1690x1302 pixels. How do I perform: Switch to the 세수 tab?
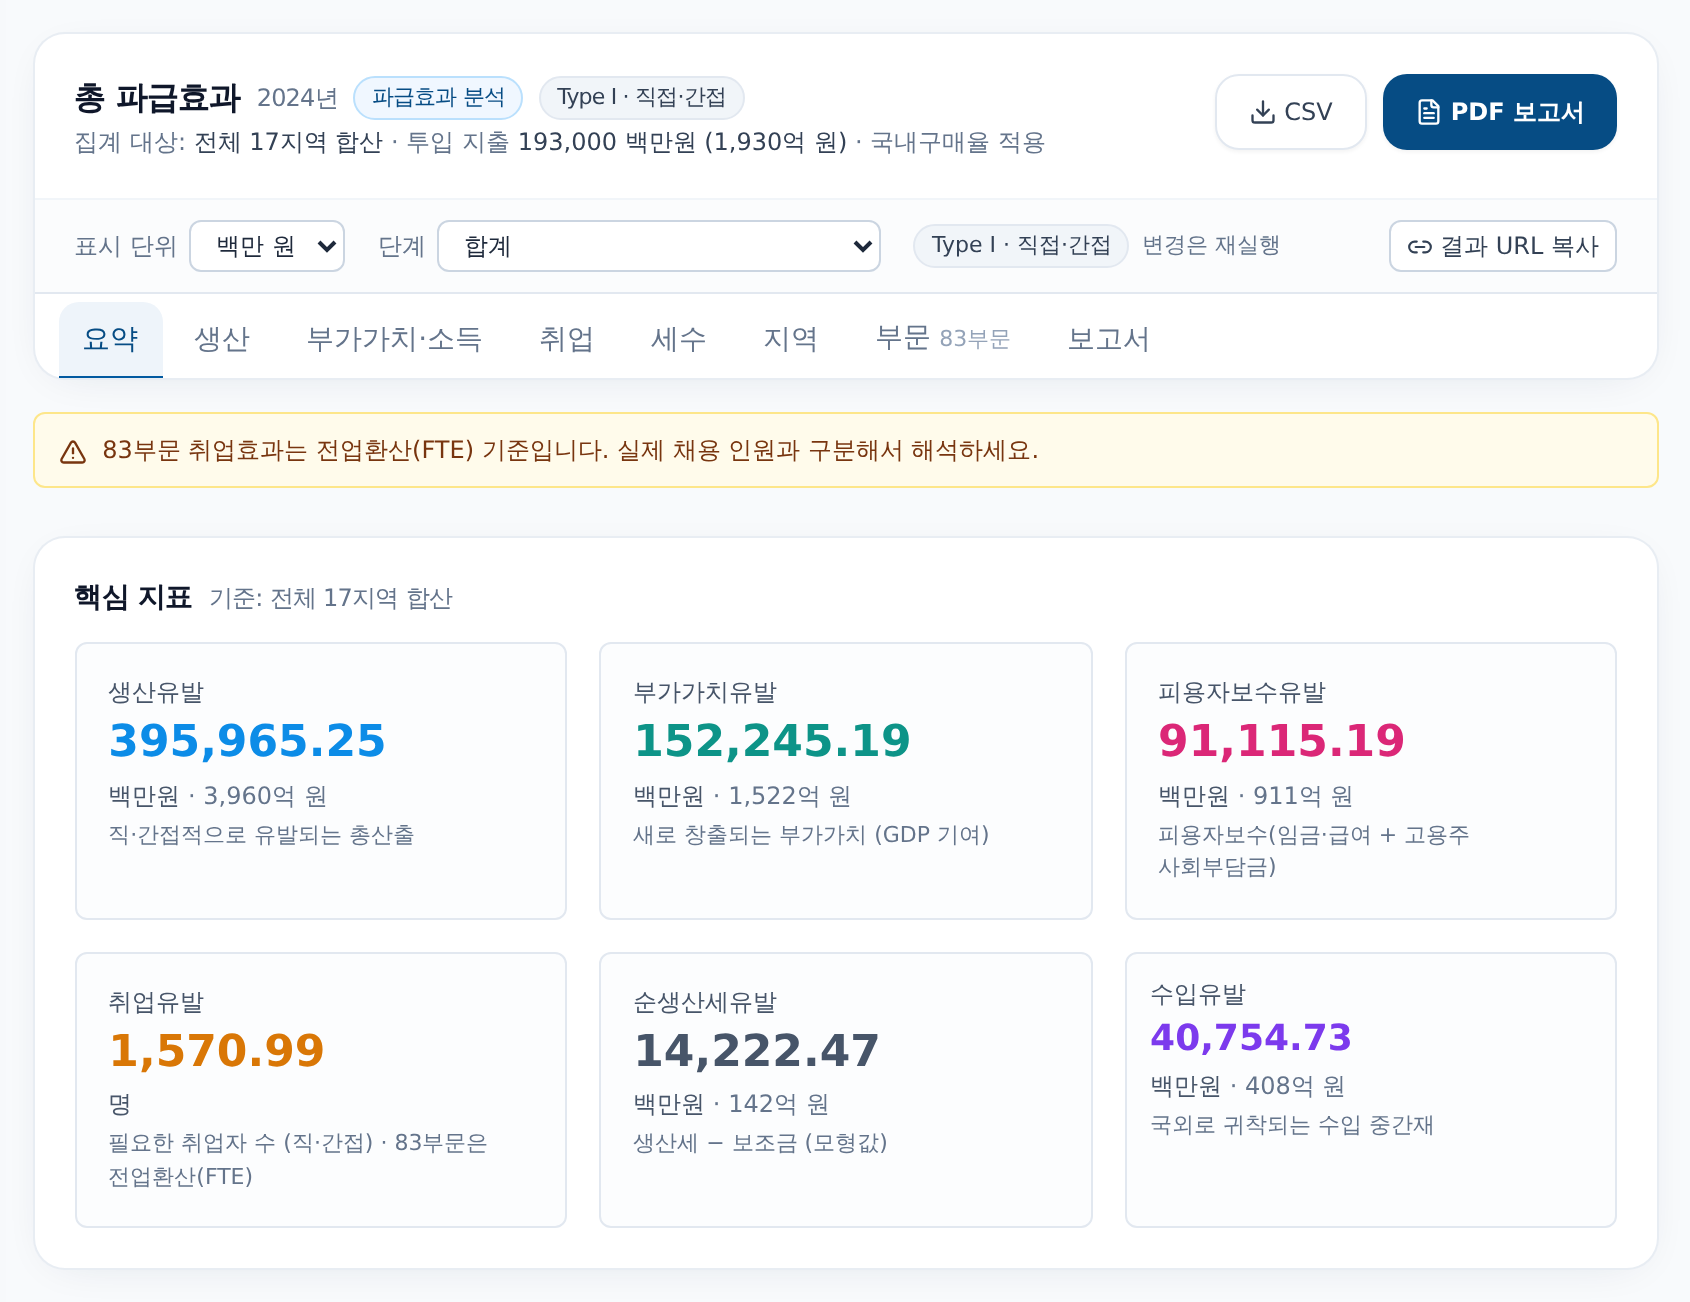(x=678, y=339)
